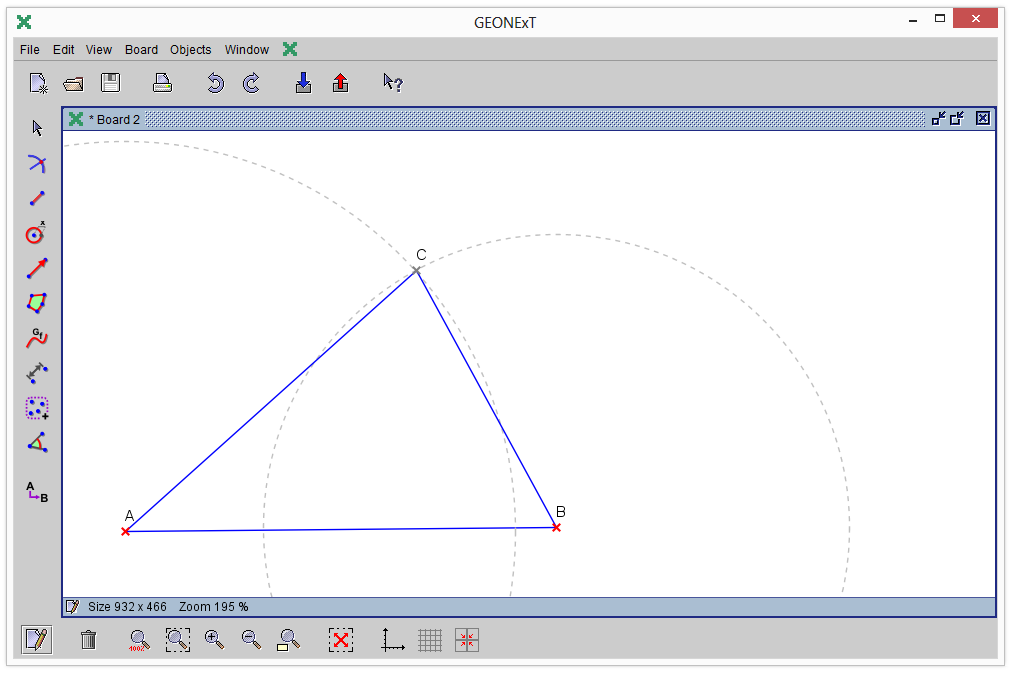Minimize the Board 2 inner window
Viewport: 1012px width, 673px height.
[938, 118]
